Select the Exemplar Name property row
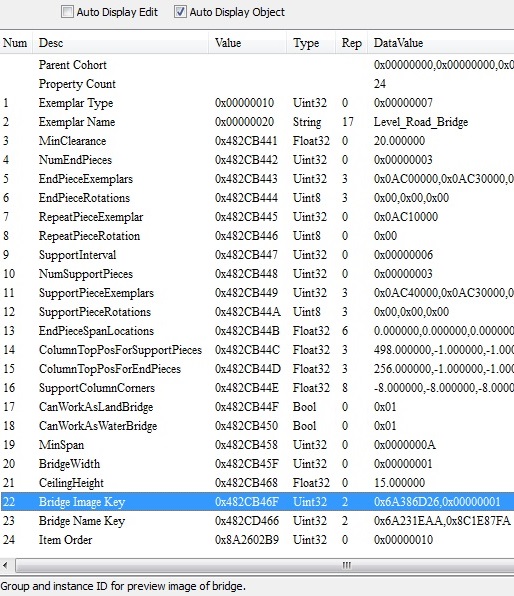This screenshot has height=596, width=514. pos(257,122)
